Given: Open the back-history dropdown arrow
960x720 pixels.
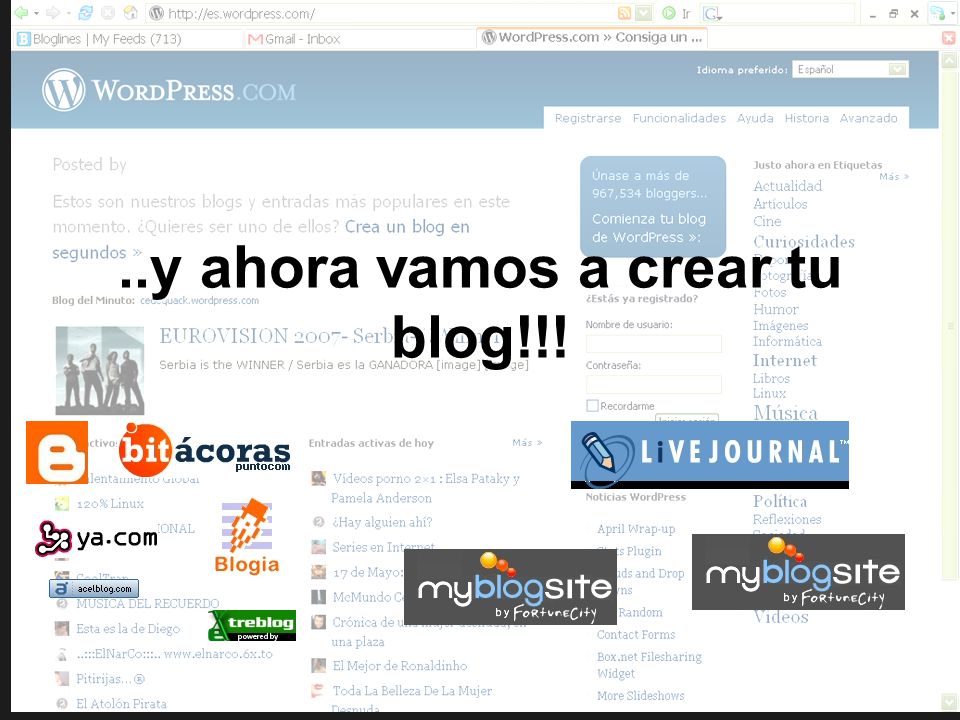Looking at the screenshot, I should 37,13.
